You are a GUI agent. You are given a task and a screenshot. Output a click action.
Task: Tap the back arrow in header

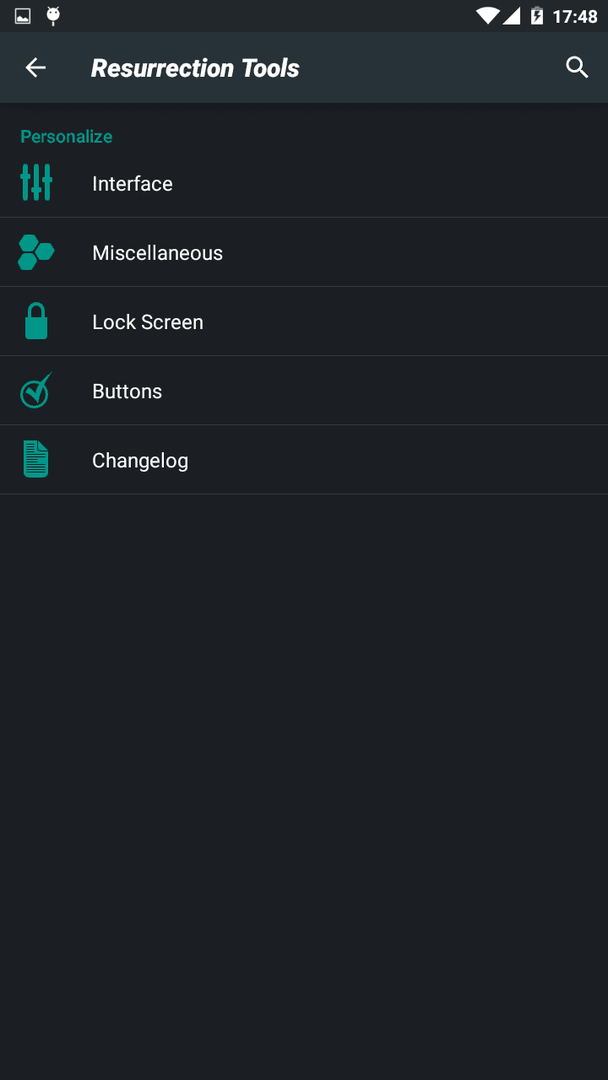(x=36, y=68)
